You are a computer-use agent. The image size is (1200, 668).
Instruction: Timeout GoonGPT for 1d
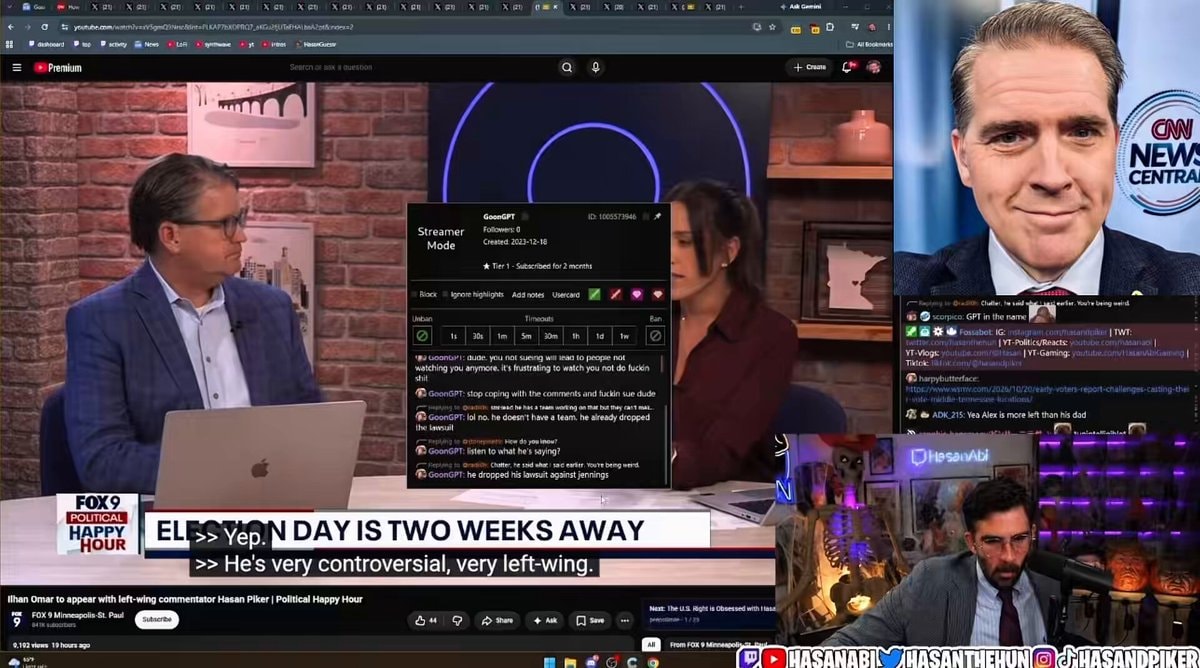[x=599, y=336]
